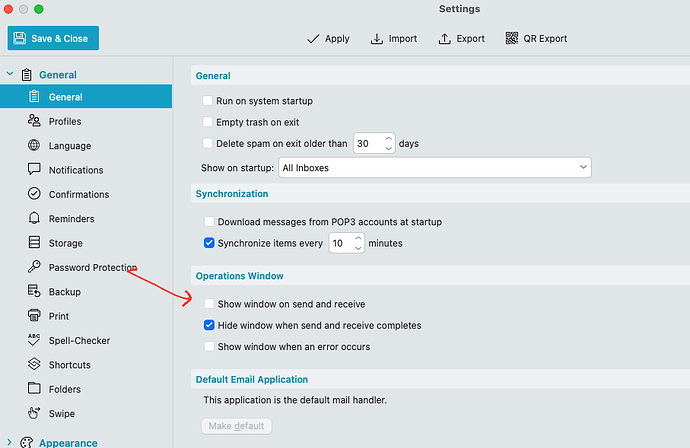690x448 pixels.
Task: Open Shortcuts layered icon
Action: (x=34, y=364)
